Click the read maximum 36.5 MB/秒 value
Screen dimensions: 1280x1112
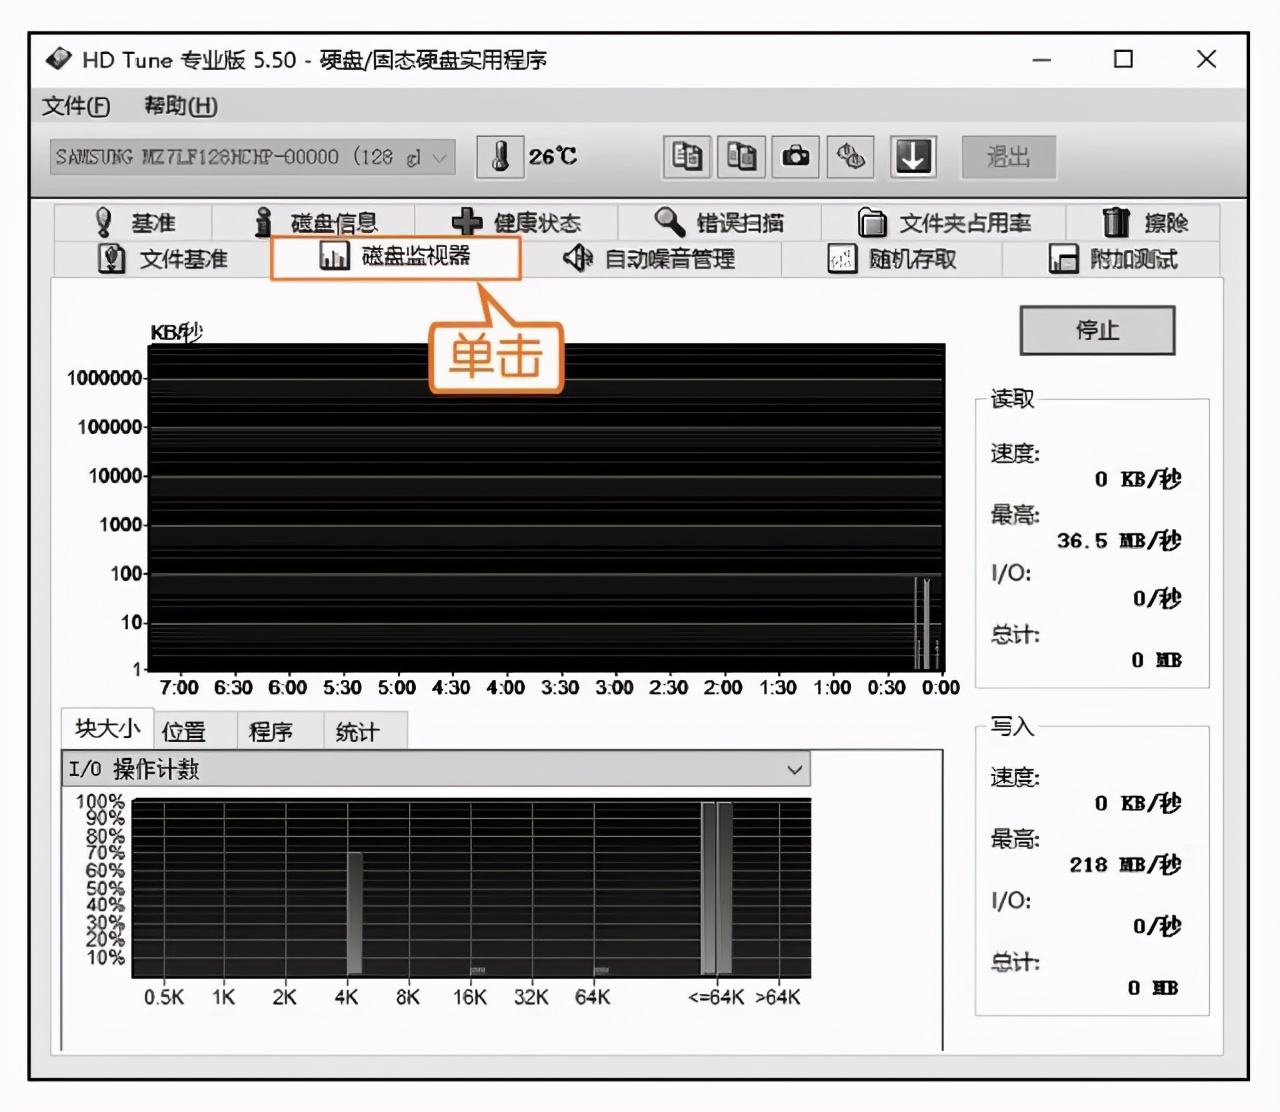pos(1119,541)
